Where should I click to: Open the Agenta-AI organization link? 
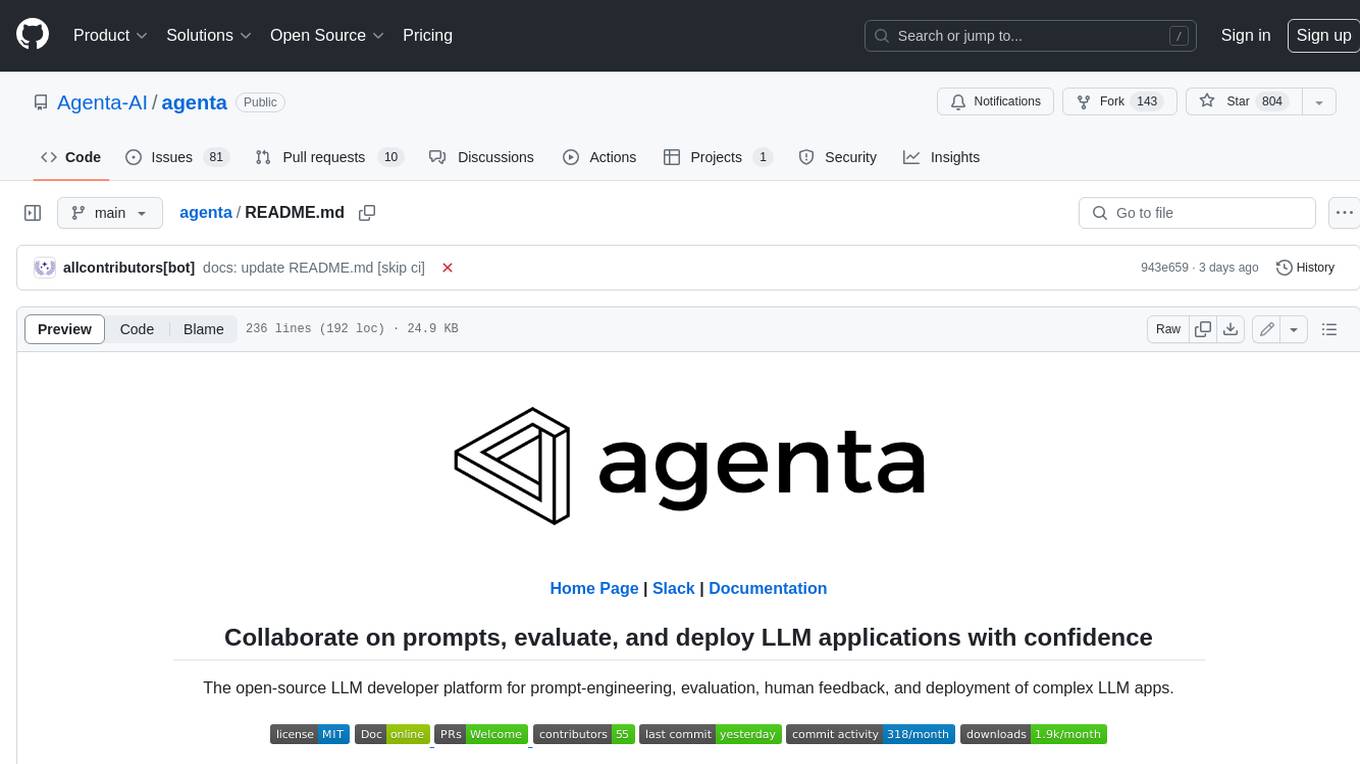tap(102, 102)
